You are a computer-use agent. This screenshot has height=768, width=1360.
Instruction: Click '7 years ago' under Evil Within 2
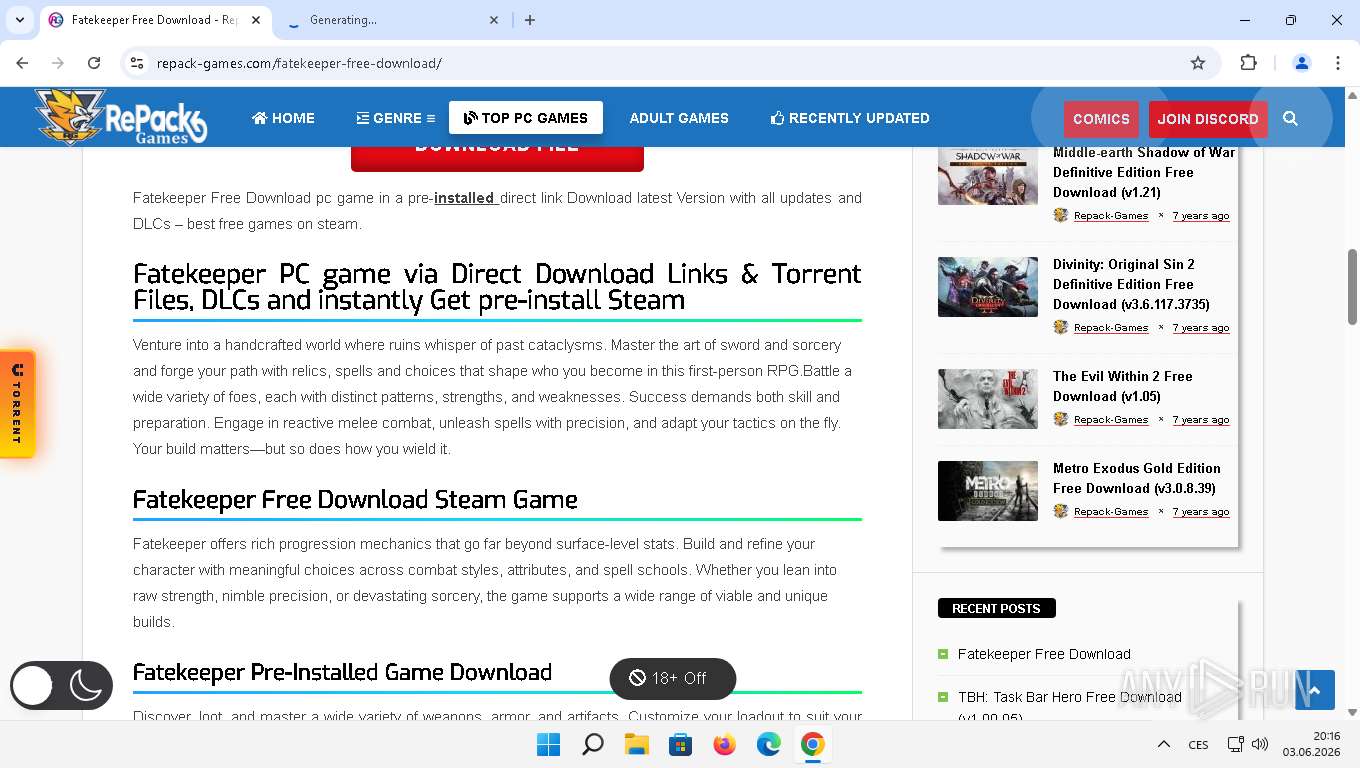pyautogui.click(x=1201, y=420)
